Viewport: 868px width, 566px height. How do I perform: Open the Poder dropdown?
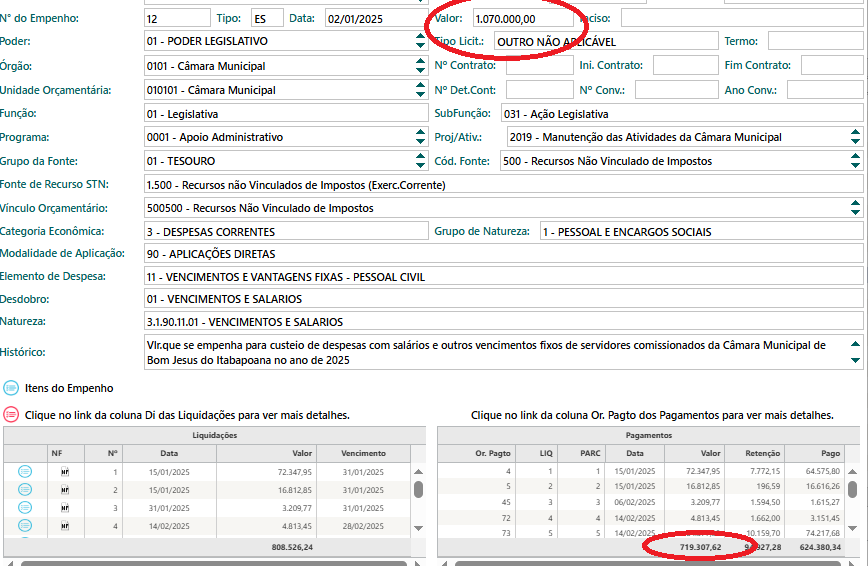[420, 41]
